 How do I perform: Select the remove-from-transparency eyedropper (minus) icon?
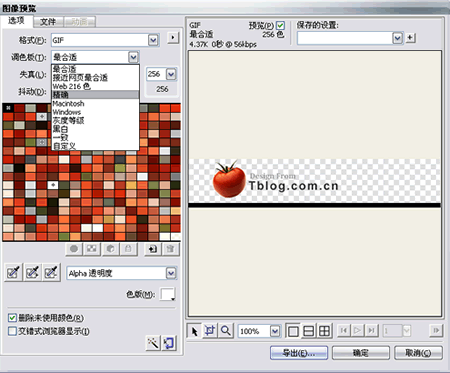(x=51, y=272)
